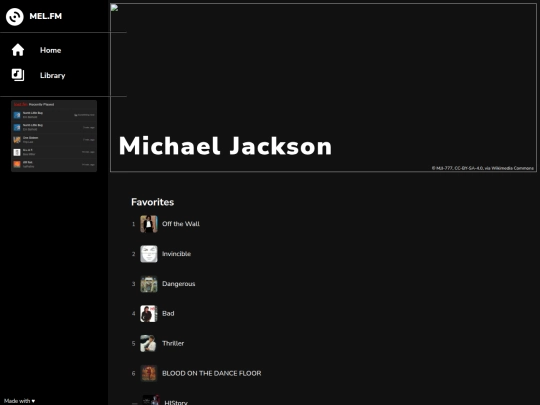Select the HIStory album title
The height and width of the screenshot is (405, 540).
pos(176,402)
